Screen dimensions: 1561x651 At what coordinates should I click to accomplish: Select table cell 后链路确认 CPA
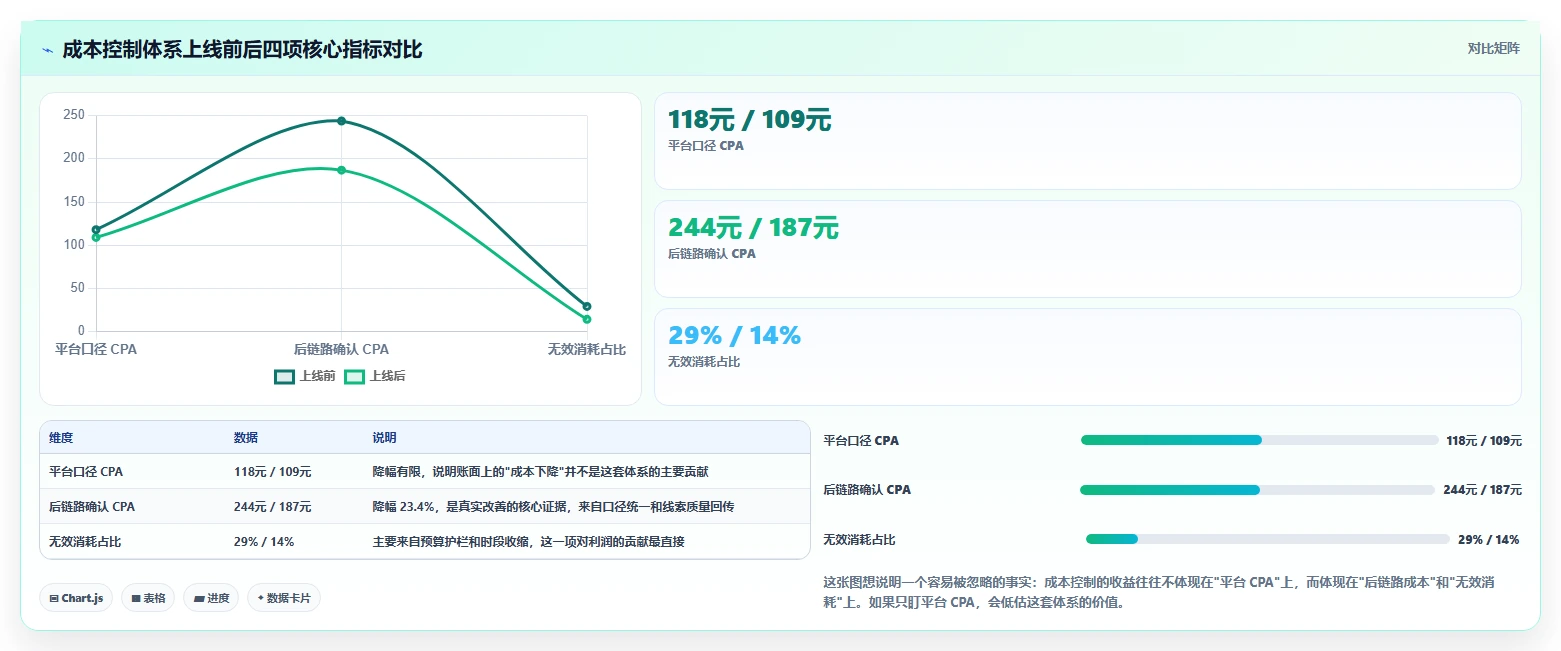tap(92, 506)
